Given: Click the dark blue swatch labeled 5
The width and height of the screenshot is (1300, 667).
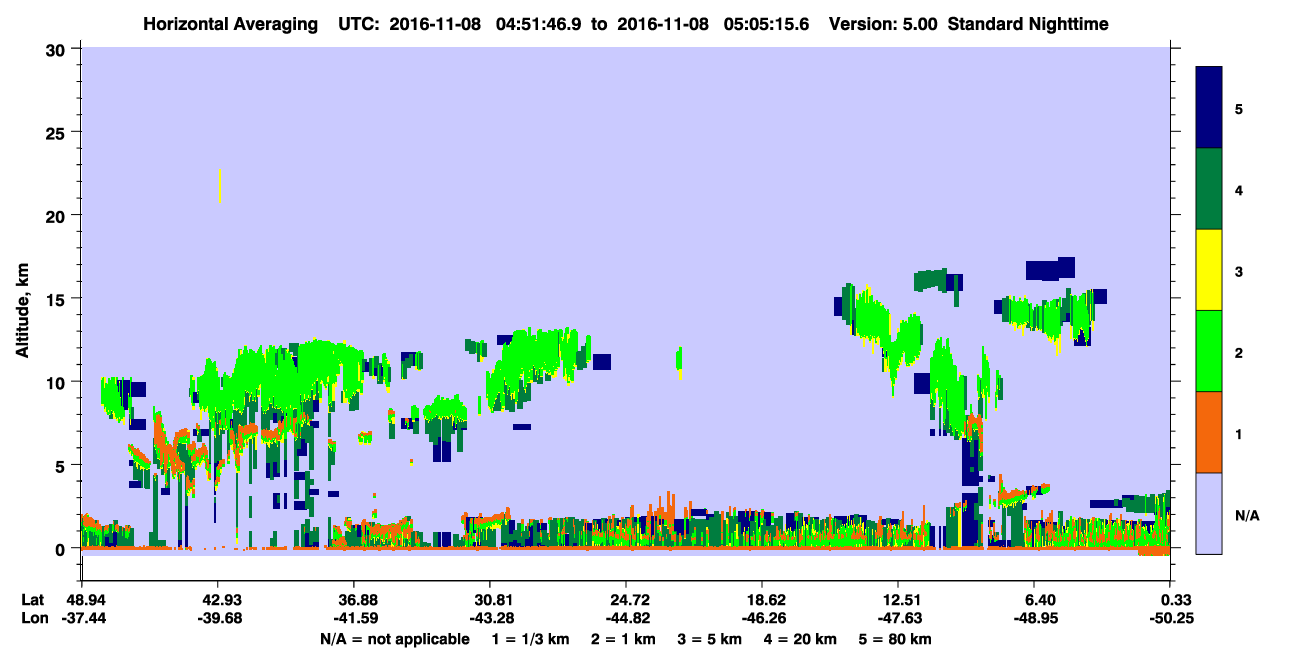Looking at the screenshot, I should tap(1209, 107).
